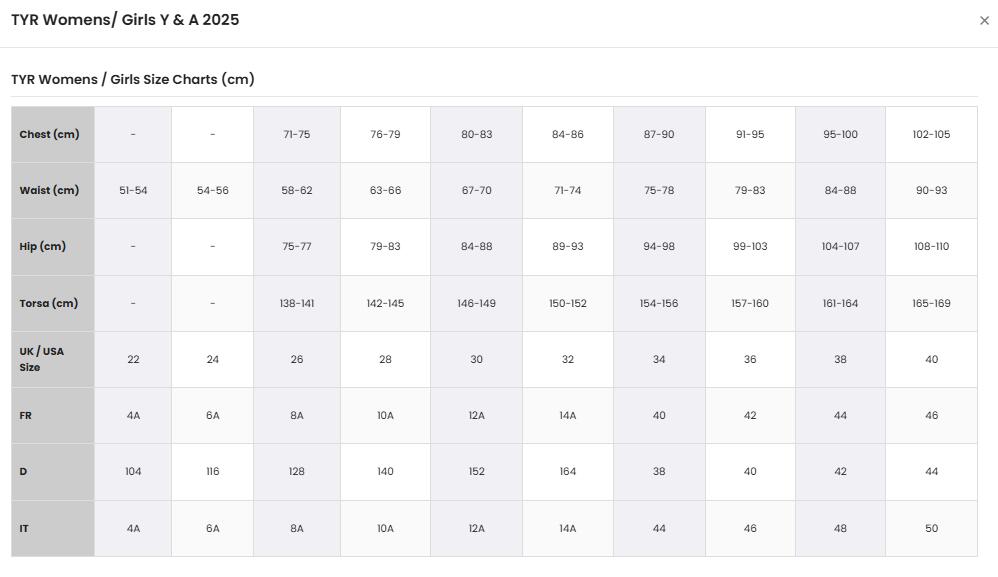Click the Chest (cm) row header
The height and width of the screenshot is (577, 998).
tap(53, 134)
